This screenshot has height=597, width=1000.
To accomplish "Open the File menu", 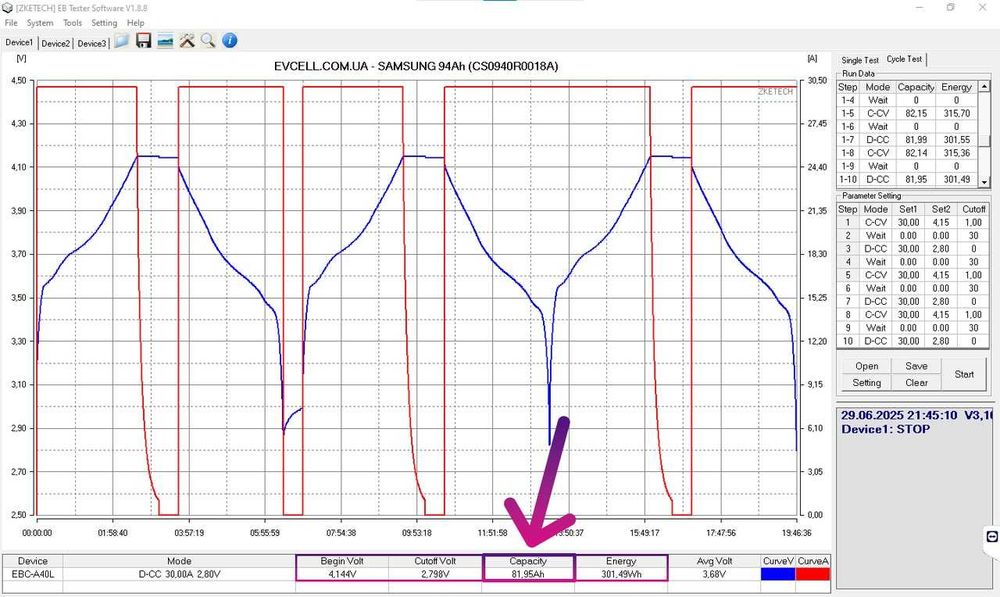I will click(11, 23).
